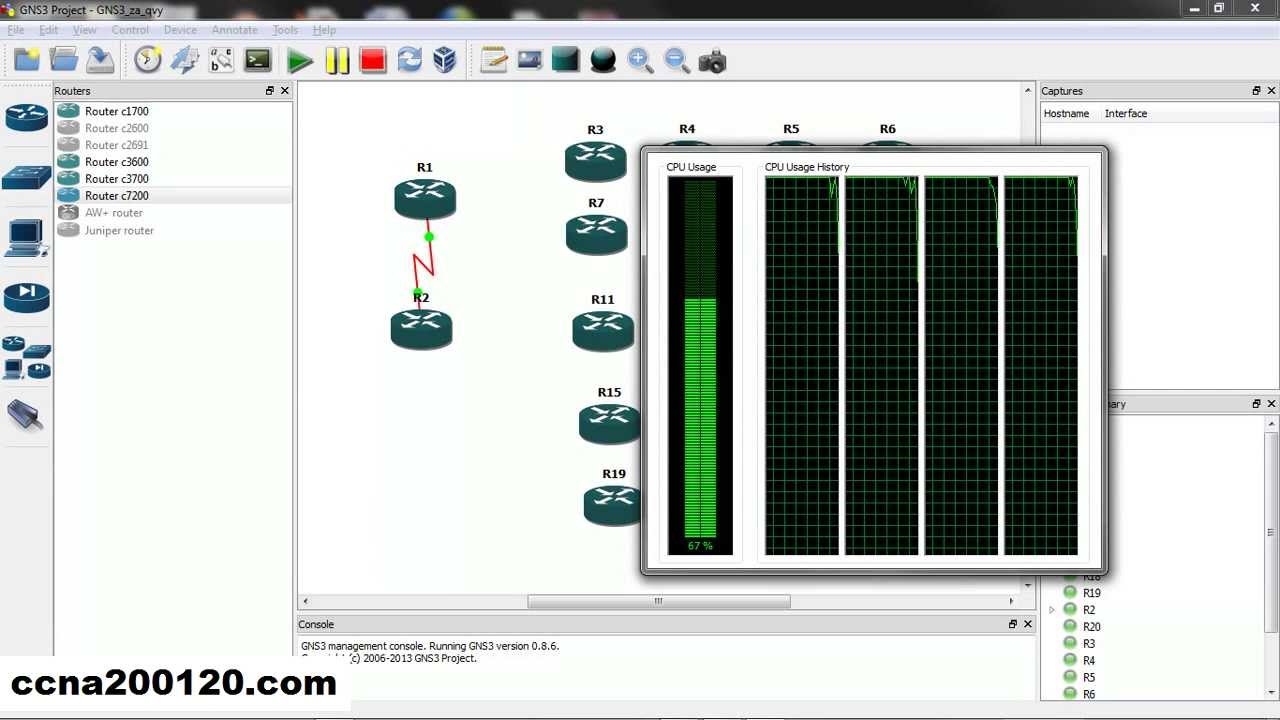Click the canvas horizontal scrollbar thumb
The height and width of the screenshot is (720, 1280).
[x=659, y=601]
